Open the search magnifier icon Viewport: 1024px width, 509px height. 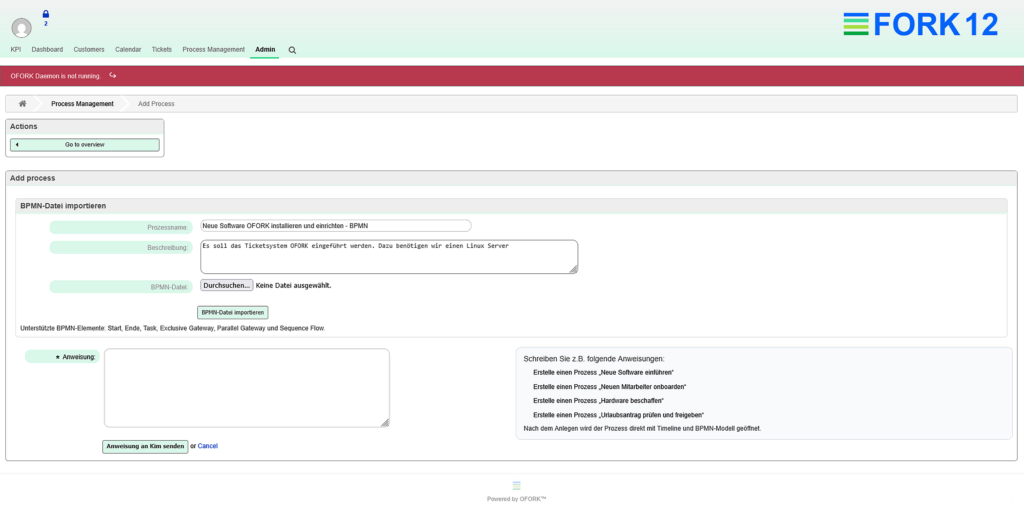point(292,50)
